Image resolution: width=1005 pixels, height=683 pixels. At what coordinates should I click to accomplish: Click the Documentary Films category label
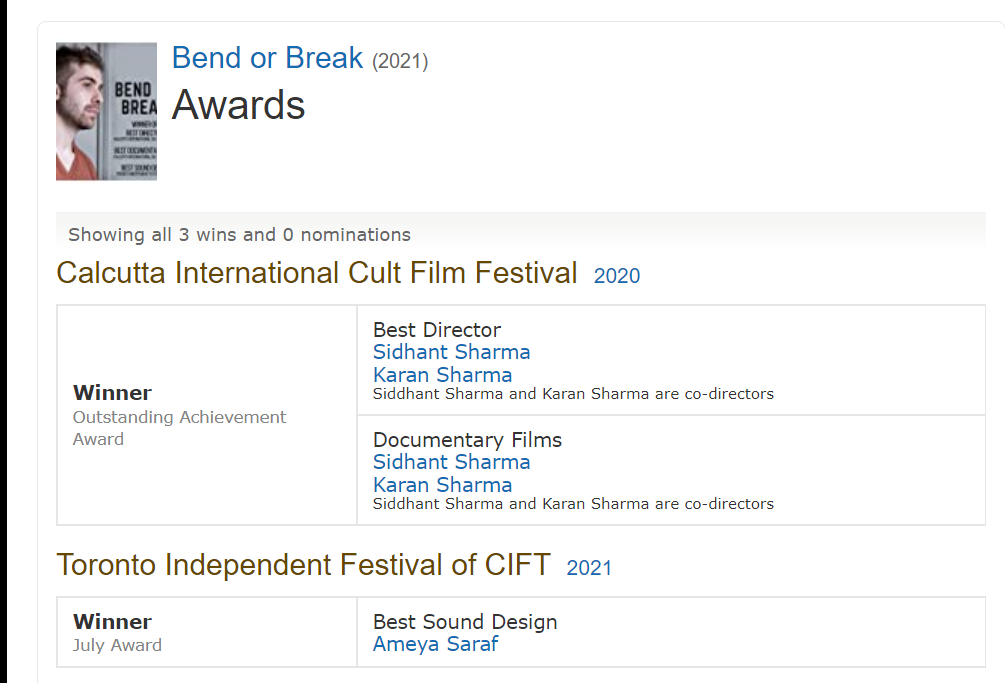[467, 439]
